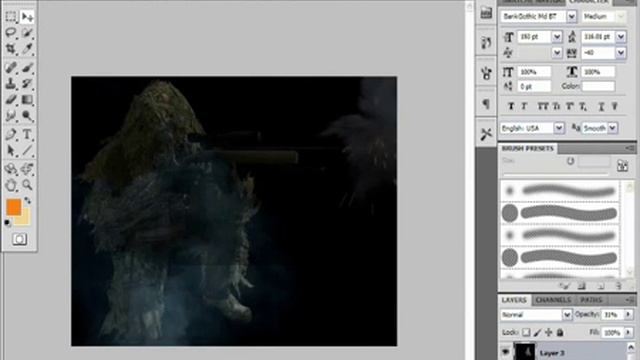Screen dimensions: 640x360
Task: Select the Move tool
Action: pyautogui.click(x=27, y=17)
